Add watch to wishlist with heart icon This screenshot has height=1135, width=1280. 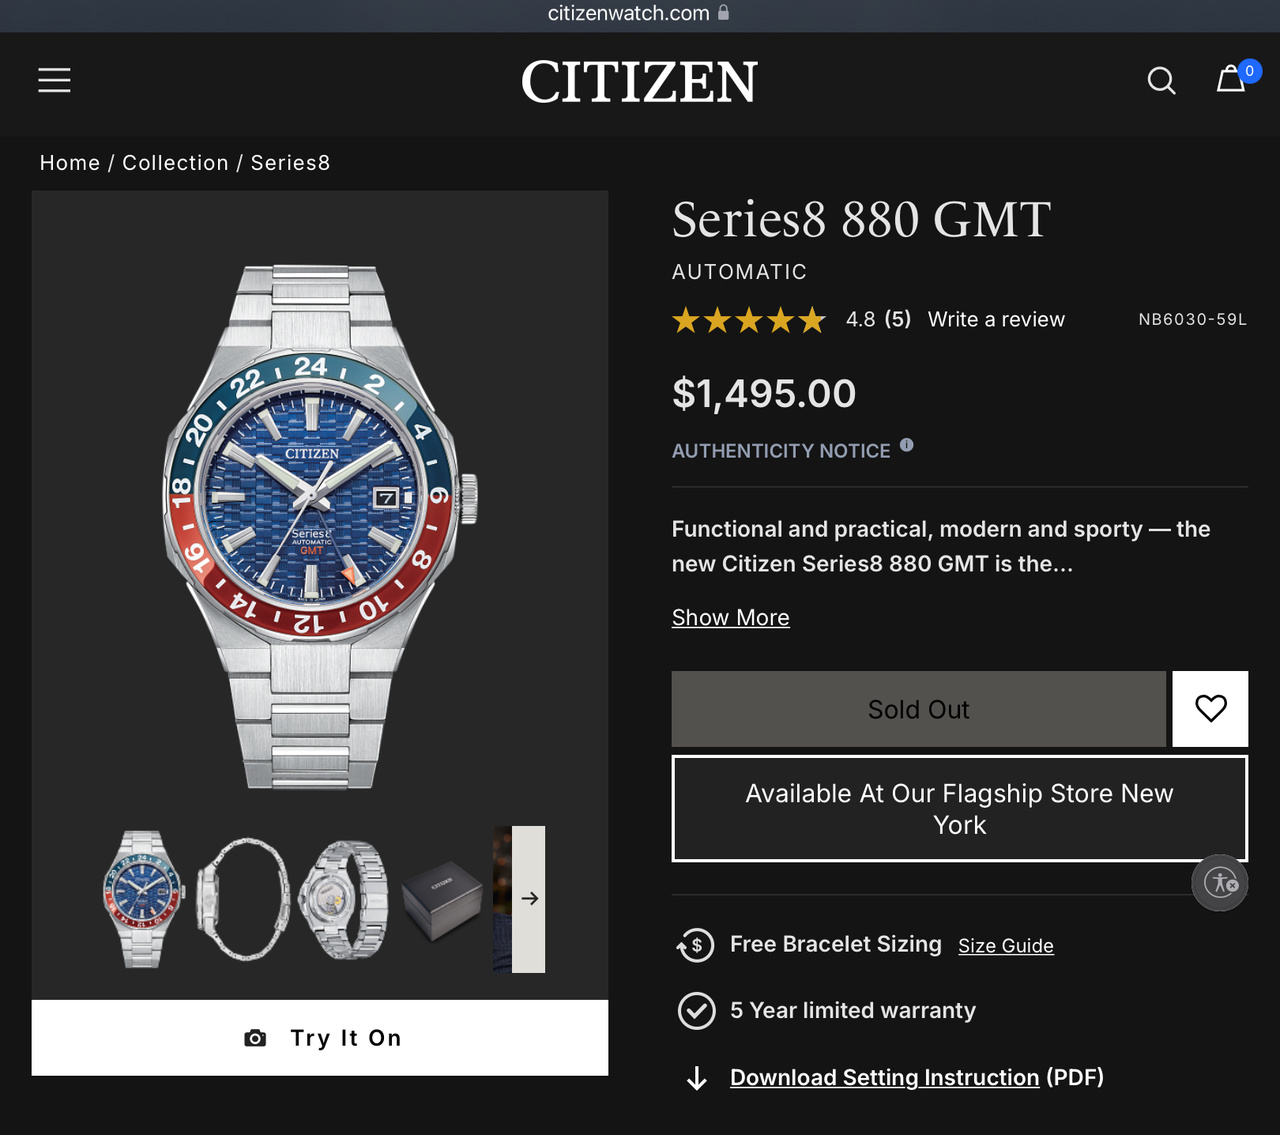pos(1210,708)
